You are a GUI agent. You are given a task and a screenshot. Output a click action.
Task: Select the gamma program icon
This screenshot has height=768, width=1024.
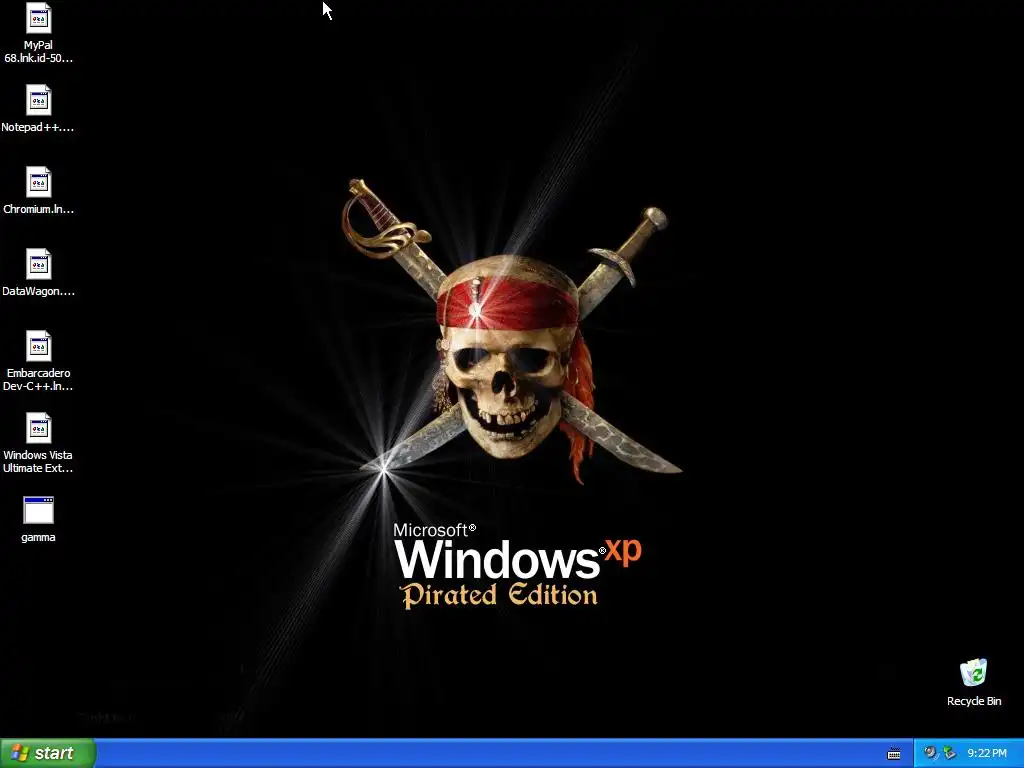coord(39,510)
